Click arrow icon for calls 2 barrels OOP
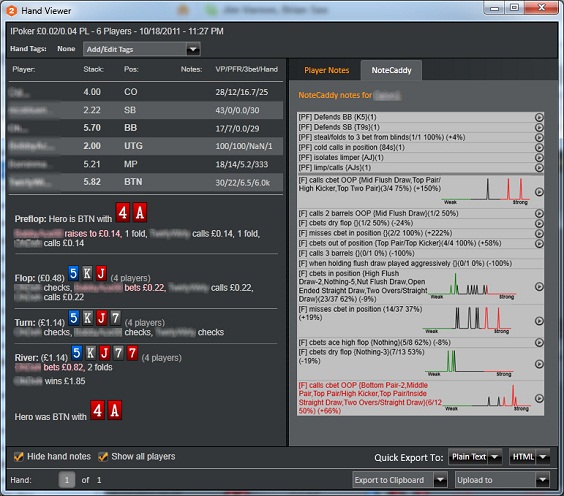This screenshot has width=564, height=496. 538,213
